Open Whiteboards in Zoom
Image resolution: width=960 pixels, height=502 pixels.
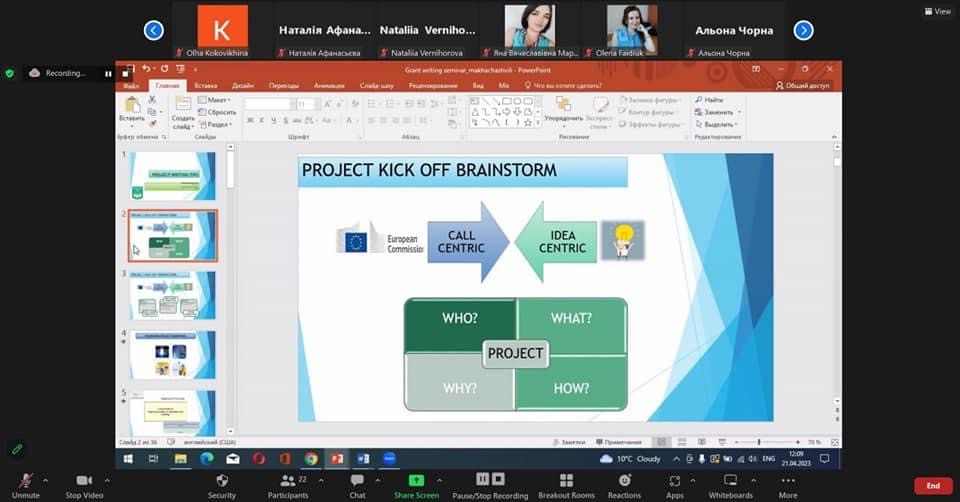click(x=730, y=482)
